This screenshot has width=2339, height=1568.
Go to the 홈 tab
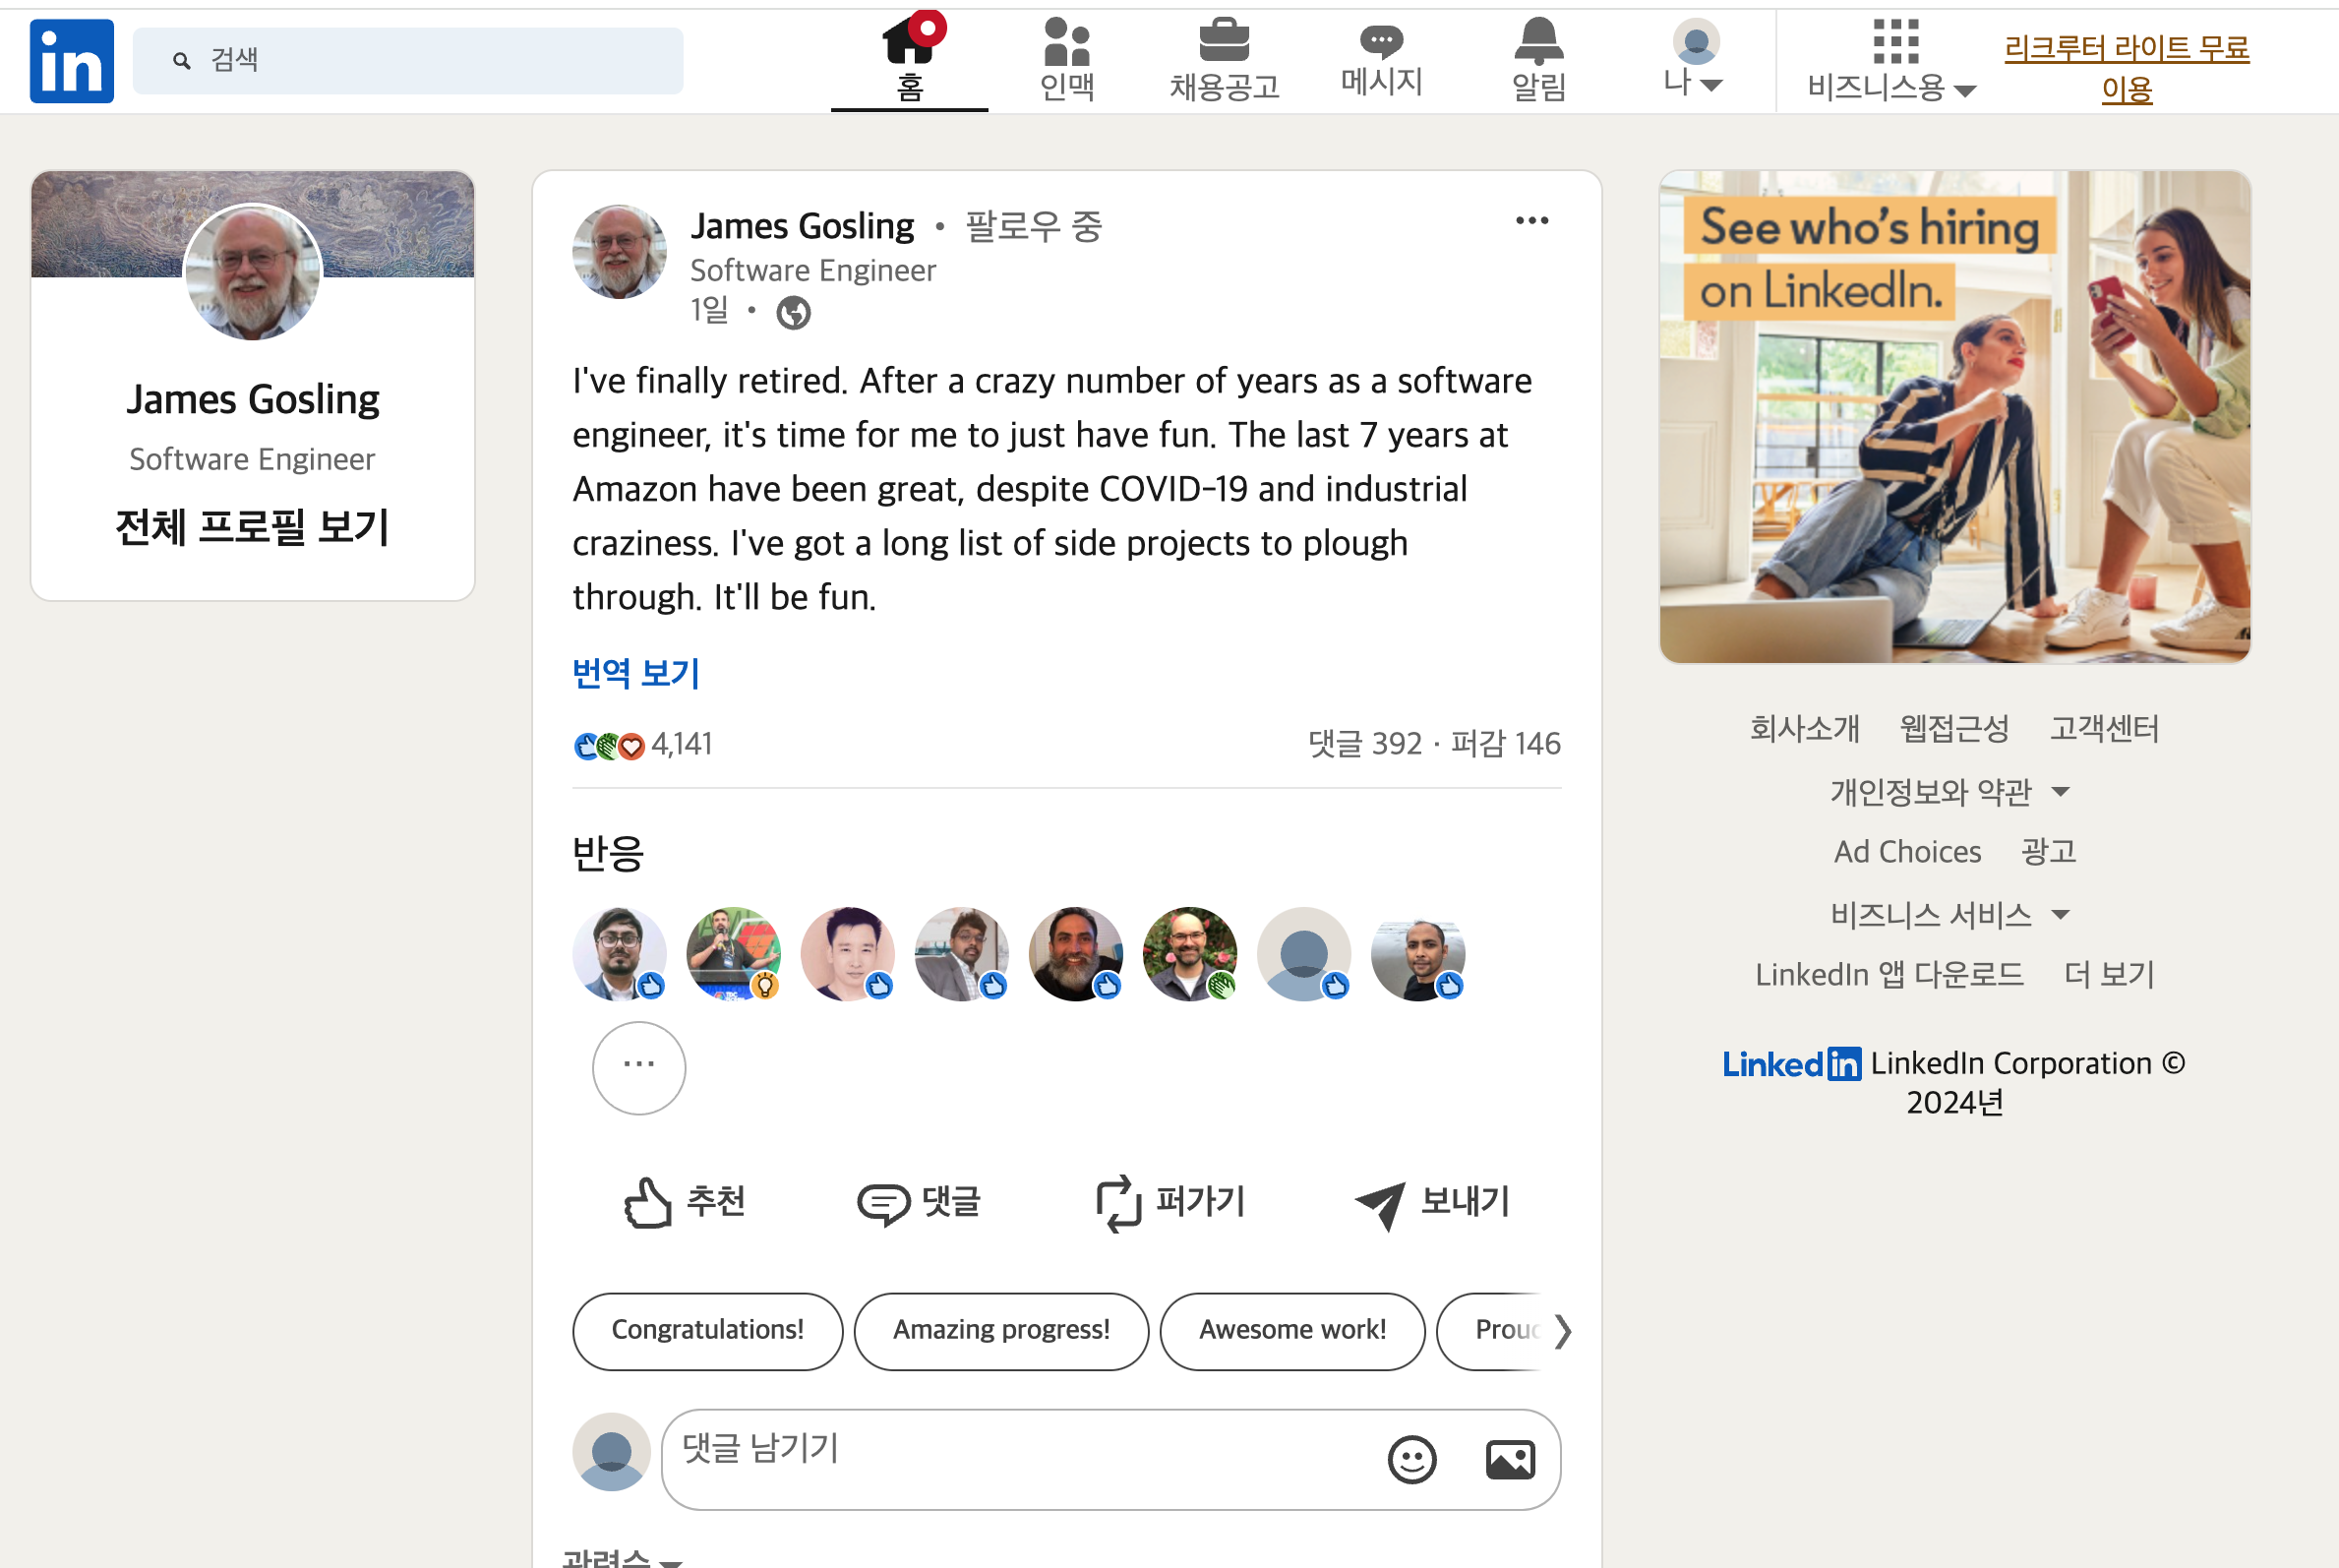tap(909, 60)
